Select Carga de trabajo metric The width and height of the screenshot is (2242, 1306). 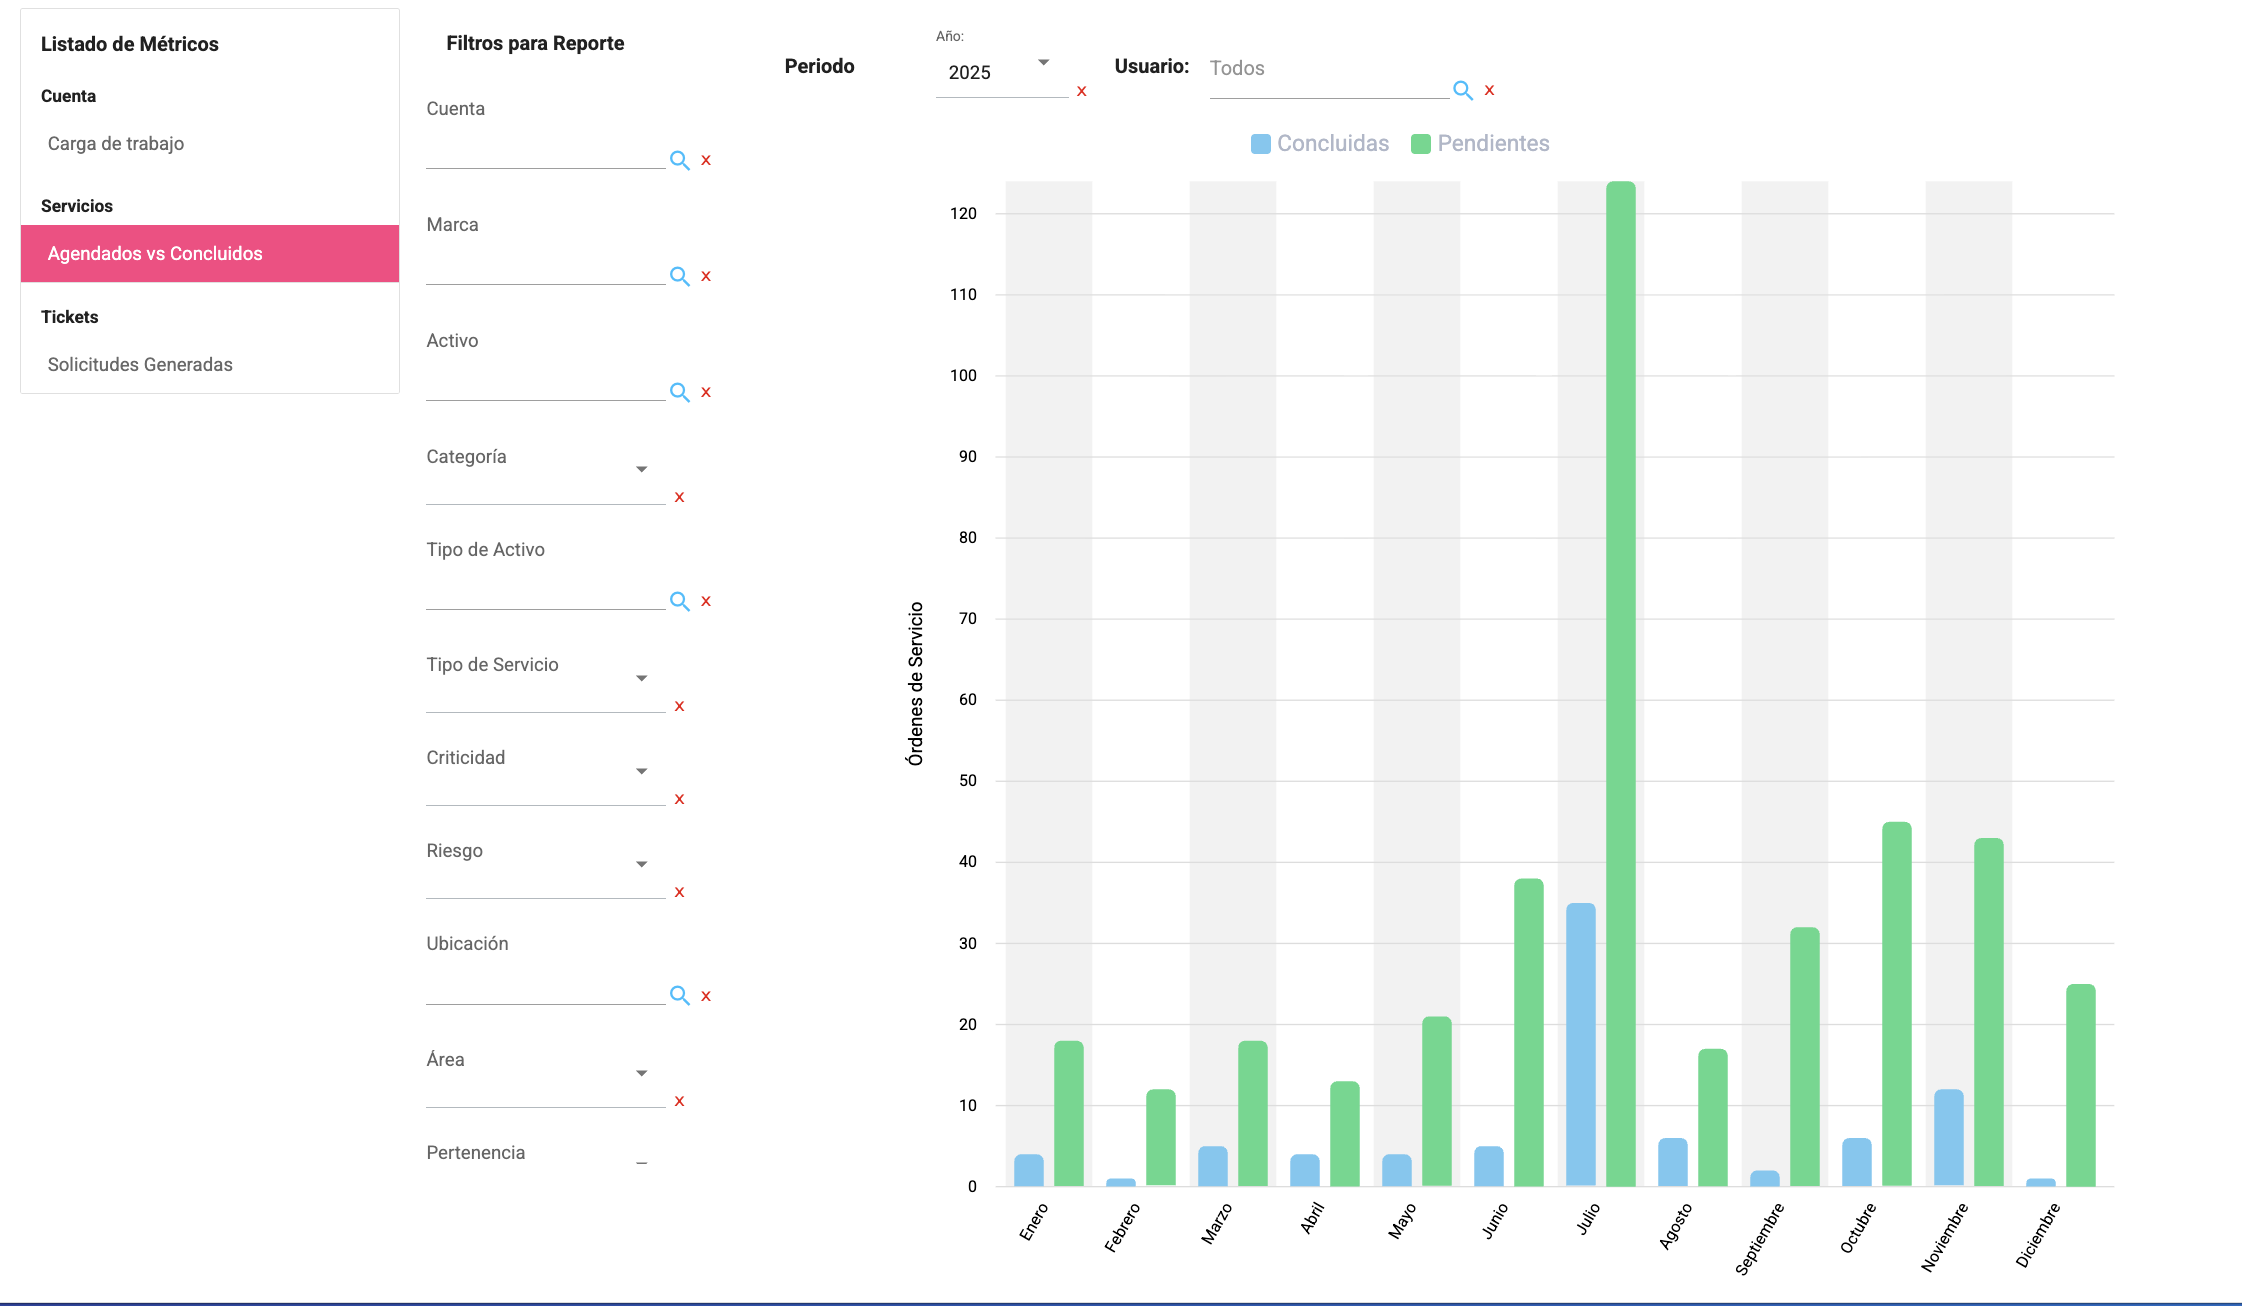coord(116,143)
